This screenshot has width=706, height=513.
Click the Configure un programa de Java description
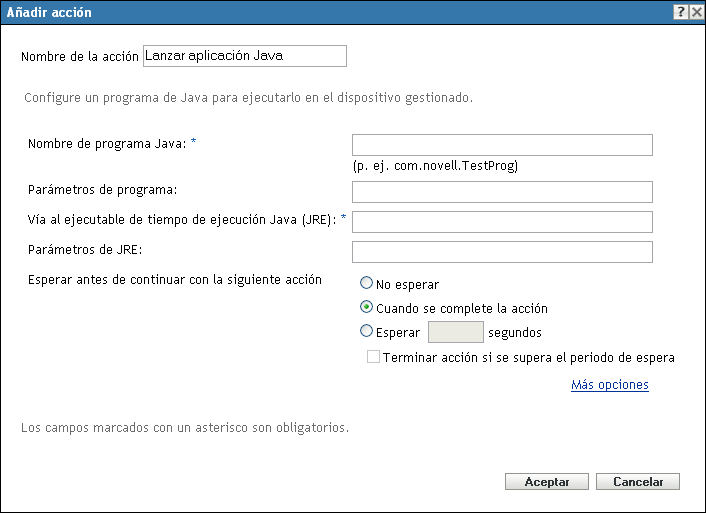246,99
